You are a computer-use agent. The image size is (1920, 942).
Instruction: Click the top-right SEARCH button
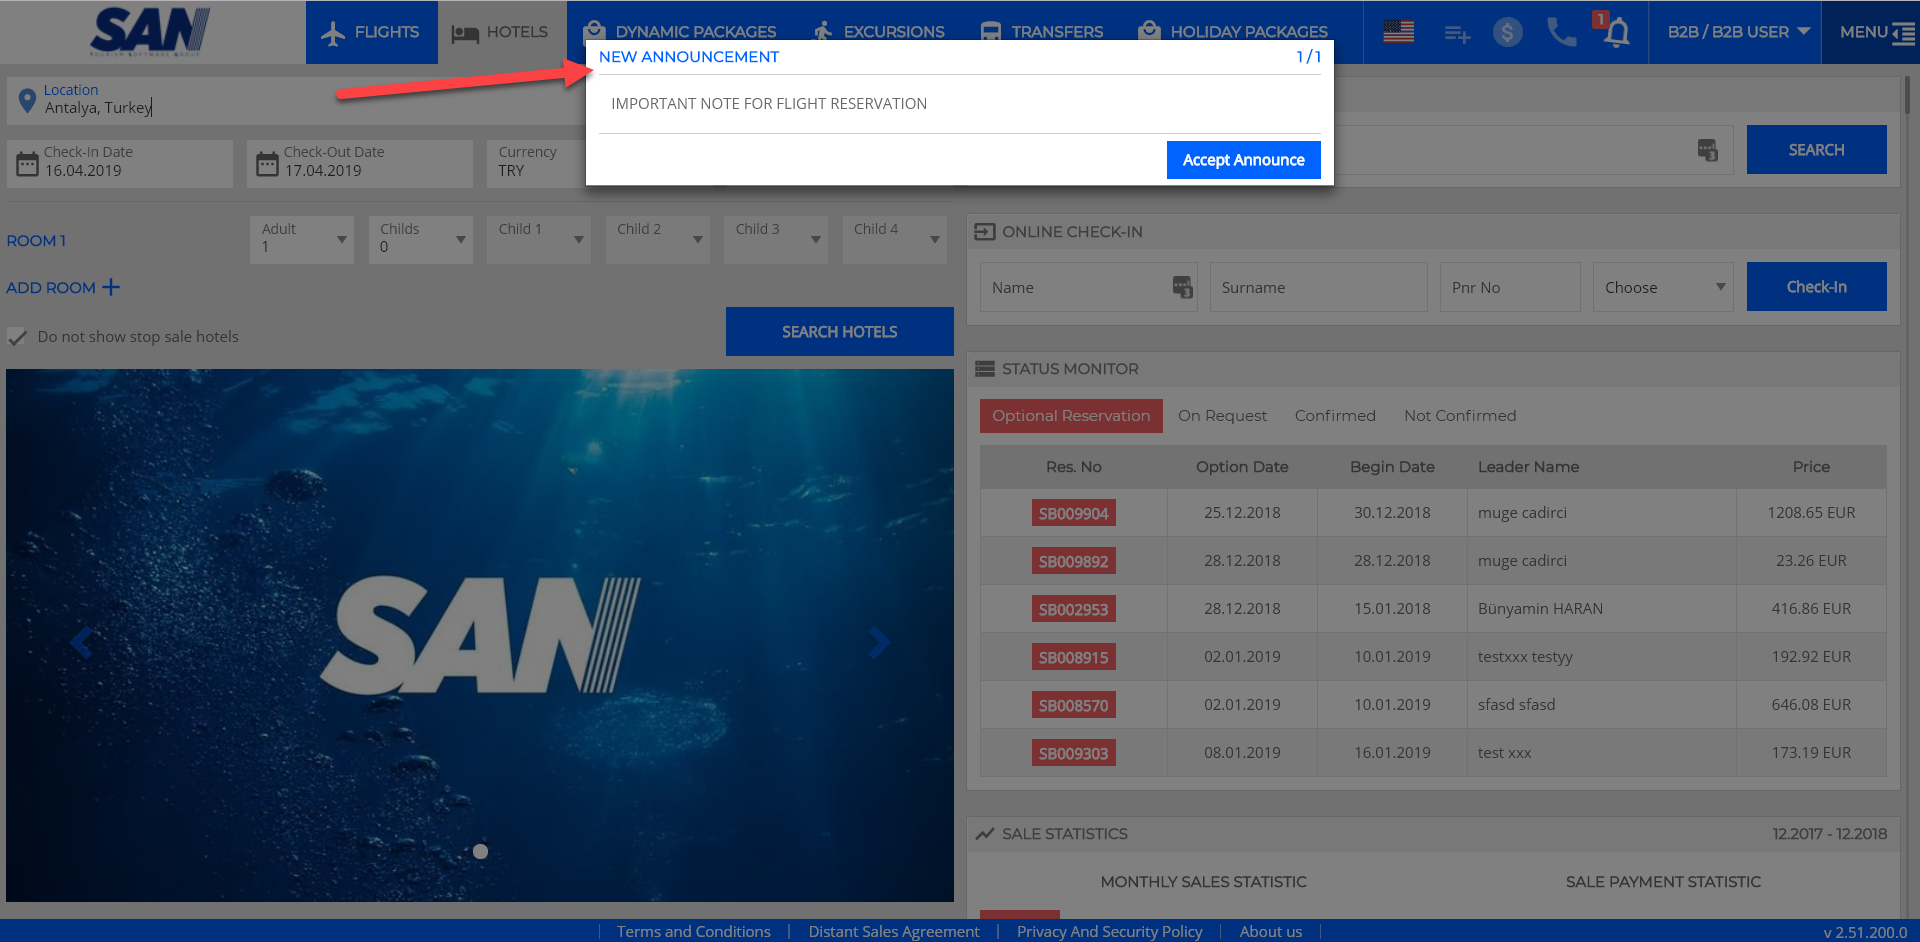coord(1816,150)
